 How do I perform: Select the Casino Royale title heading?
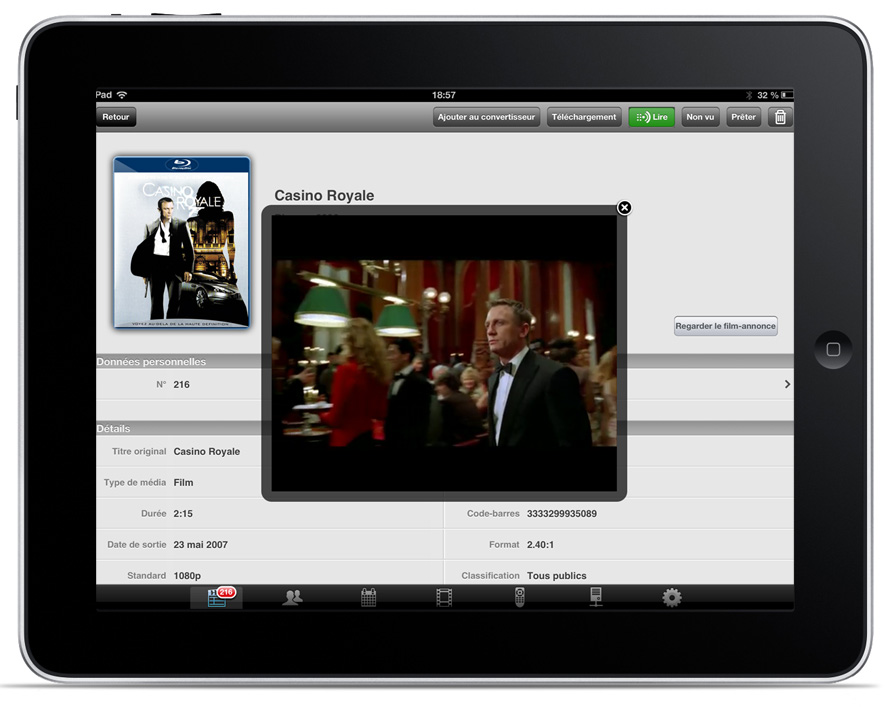click(324, 195)
